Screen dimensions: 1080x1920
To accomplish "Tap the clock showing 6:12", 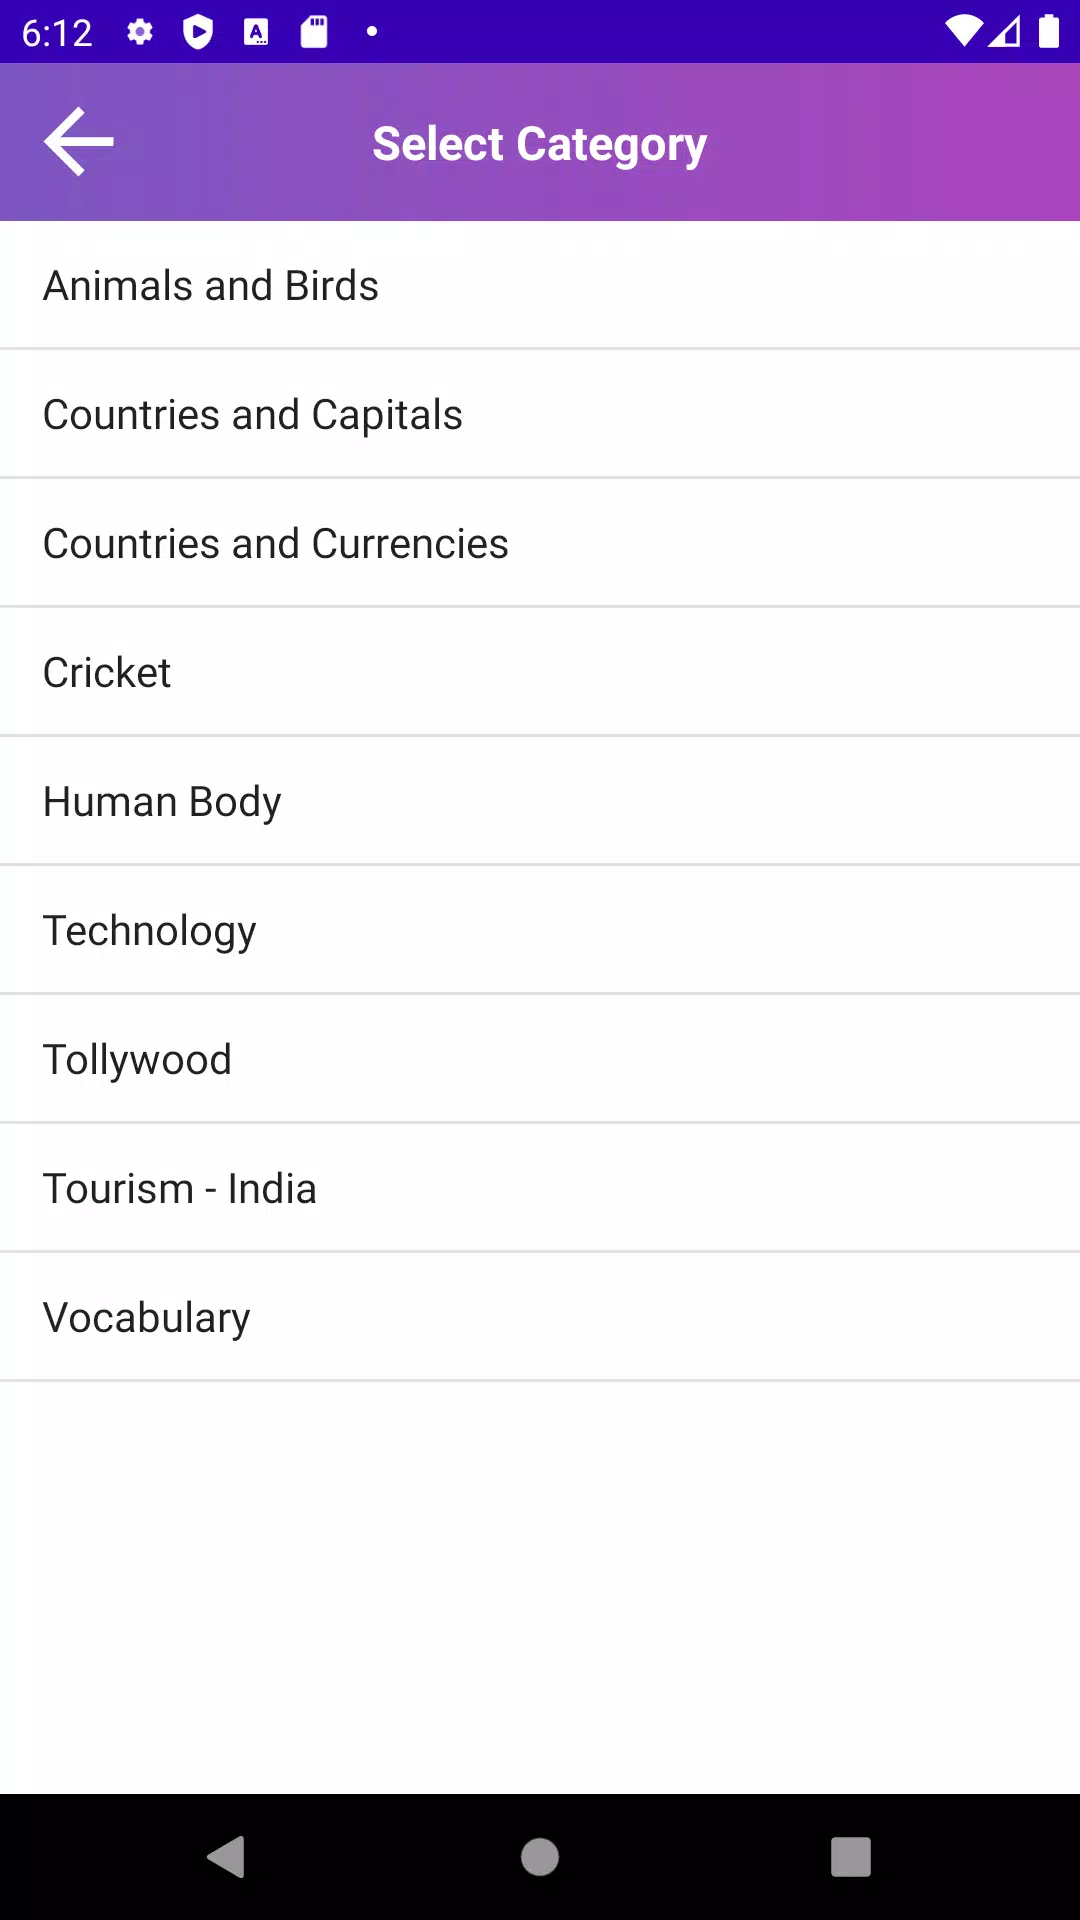I will (x=57, y=33).
